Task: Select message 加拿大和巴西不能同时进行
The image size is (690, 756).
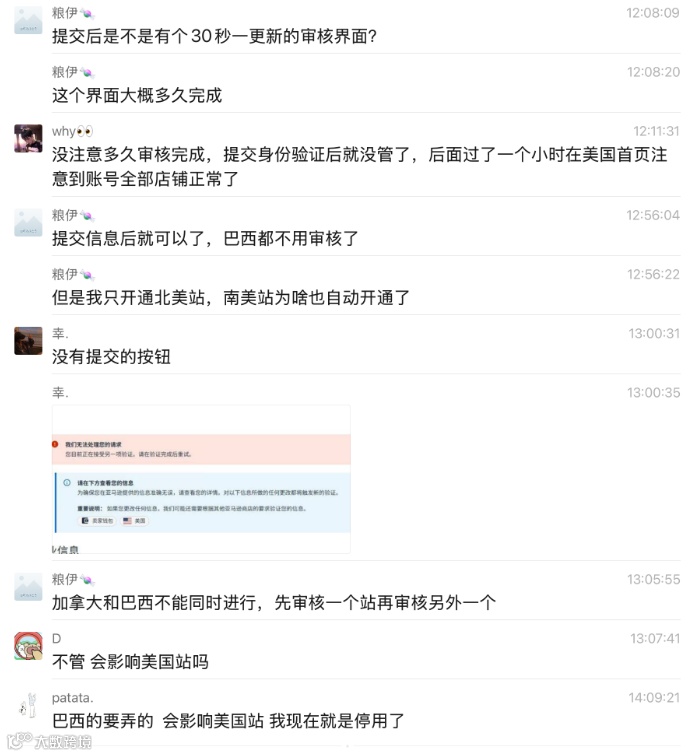Action: [x=274, y=603]
